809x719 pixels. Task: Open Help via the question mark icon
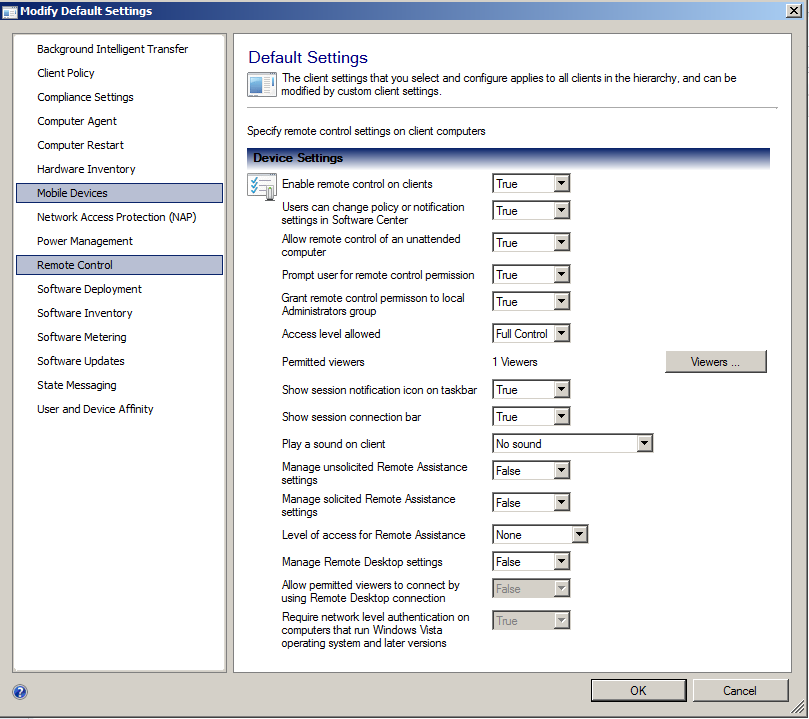pos(20,692)
